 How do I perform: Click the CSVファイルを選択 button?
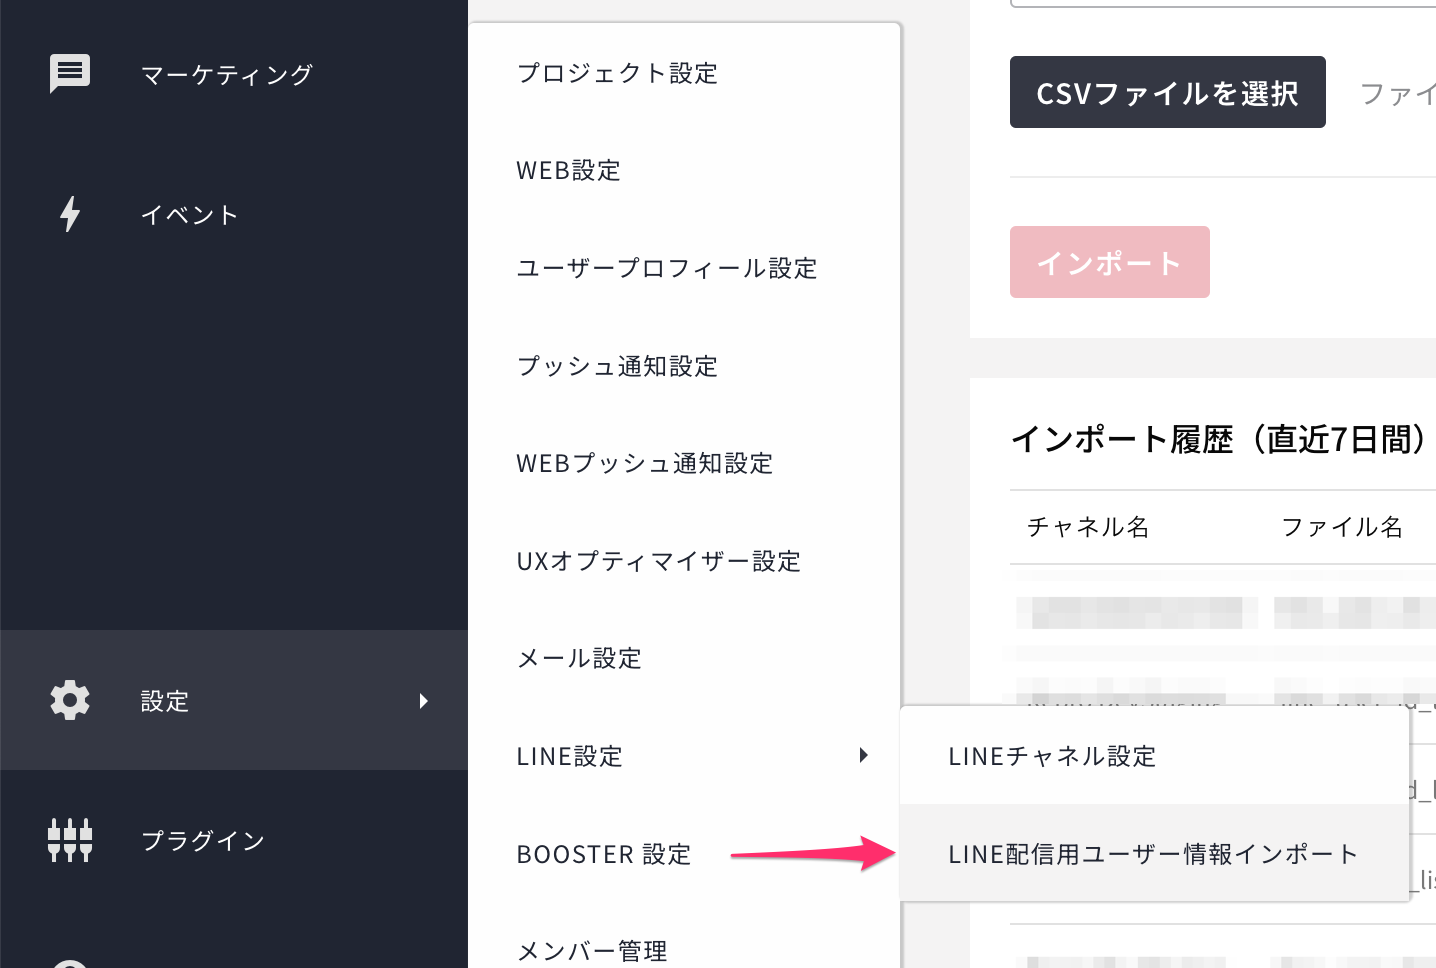[x=1167, y=93]
